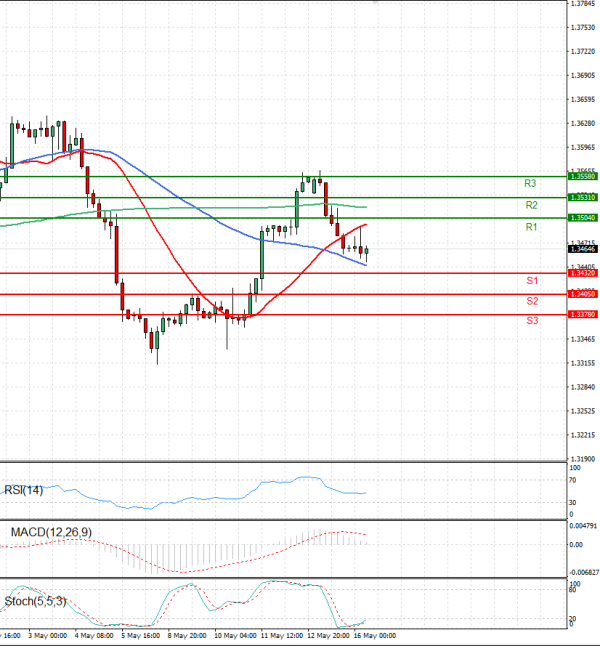Viewport: 600px width, 646px height.
Task: Click the S3 support label
Action: (532, 321)
